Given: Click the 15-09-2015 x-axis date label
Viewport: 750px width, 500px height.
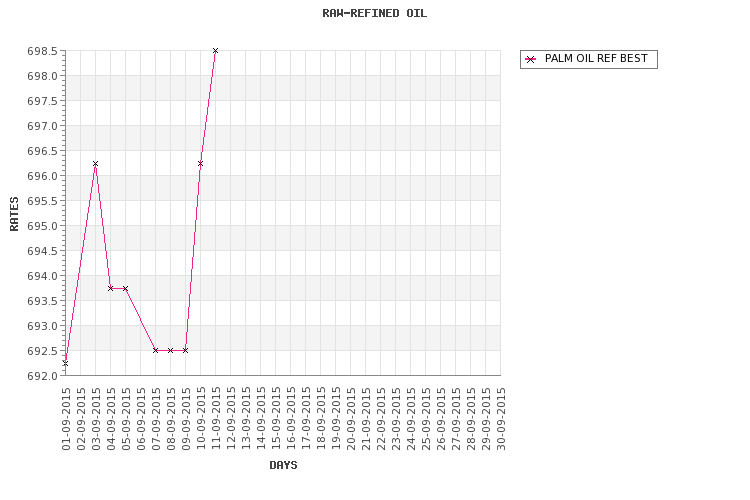Looking at the screenshot, I should tap(276, 419).
